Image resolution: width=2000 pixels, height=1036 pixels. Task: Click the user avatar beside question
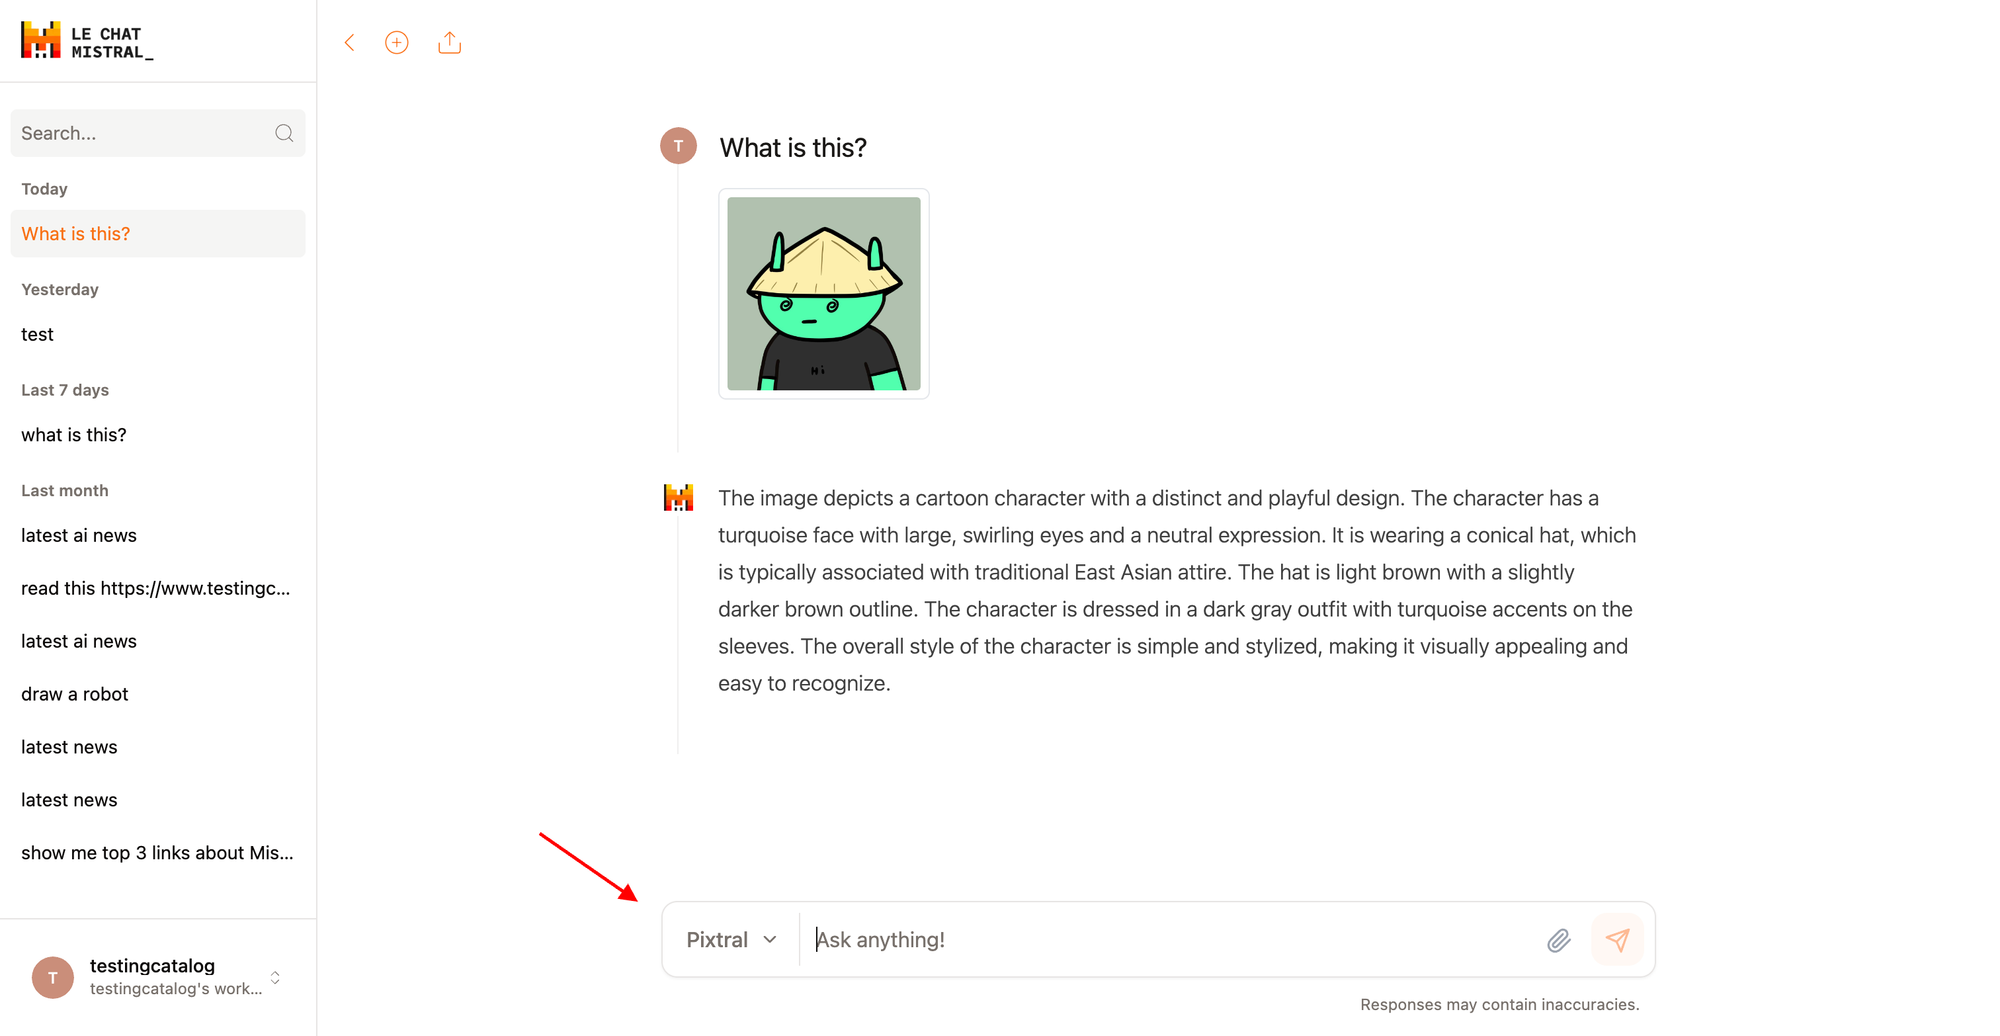[x=678, y=146]
